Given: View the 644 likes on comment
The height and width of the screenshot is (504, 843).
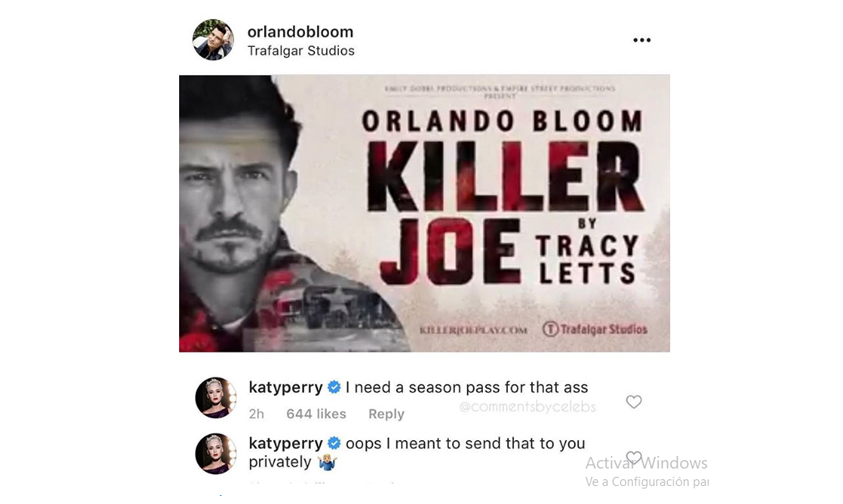Looking at the screenshot, I should coord(316,414).
